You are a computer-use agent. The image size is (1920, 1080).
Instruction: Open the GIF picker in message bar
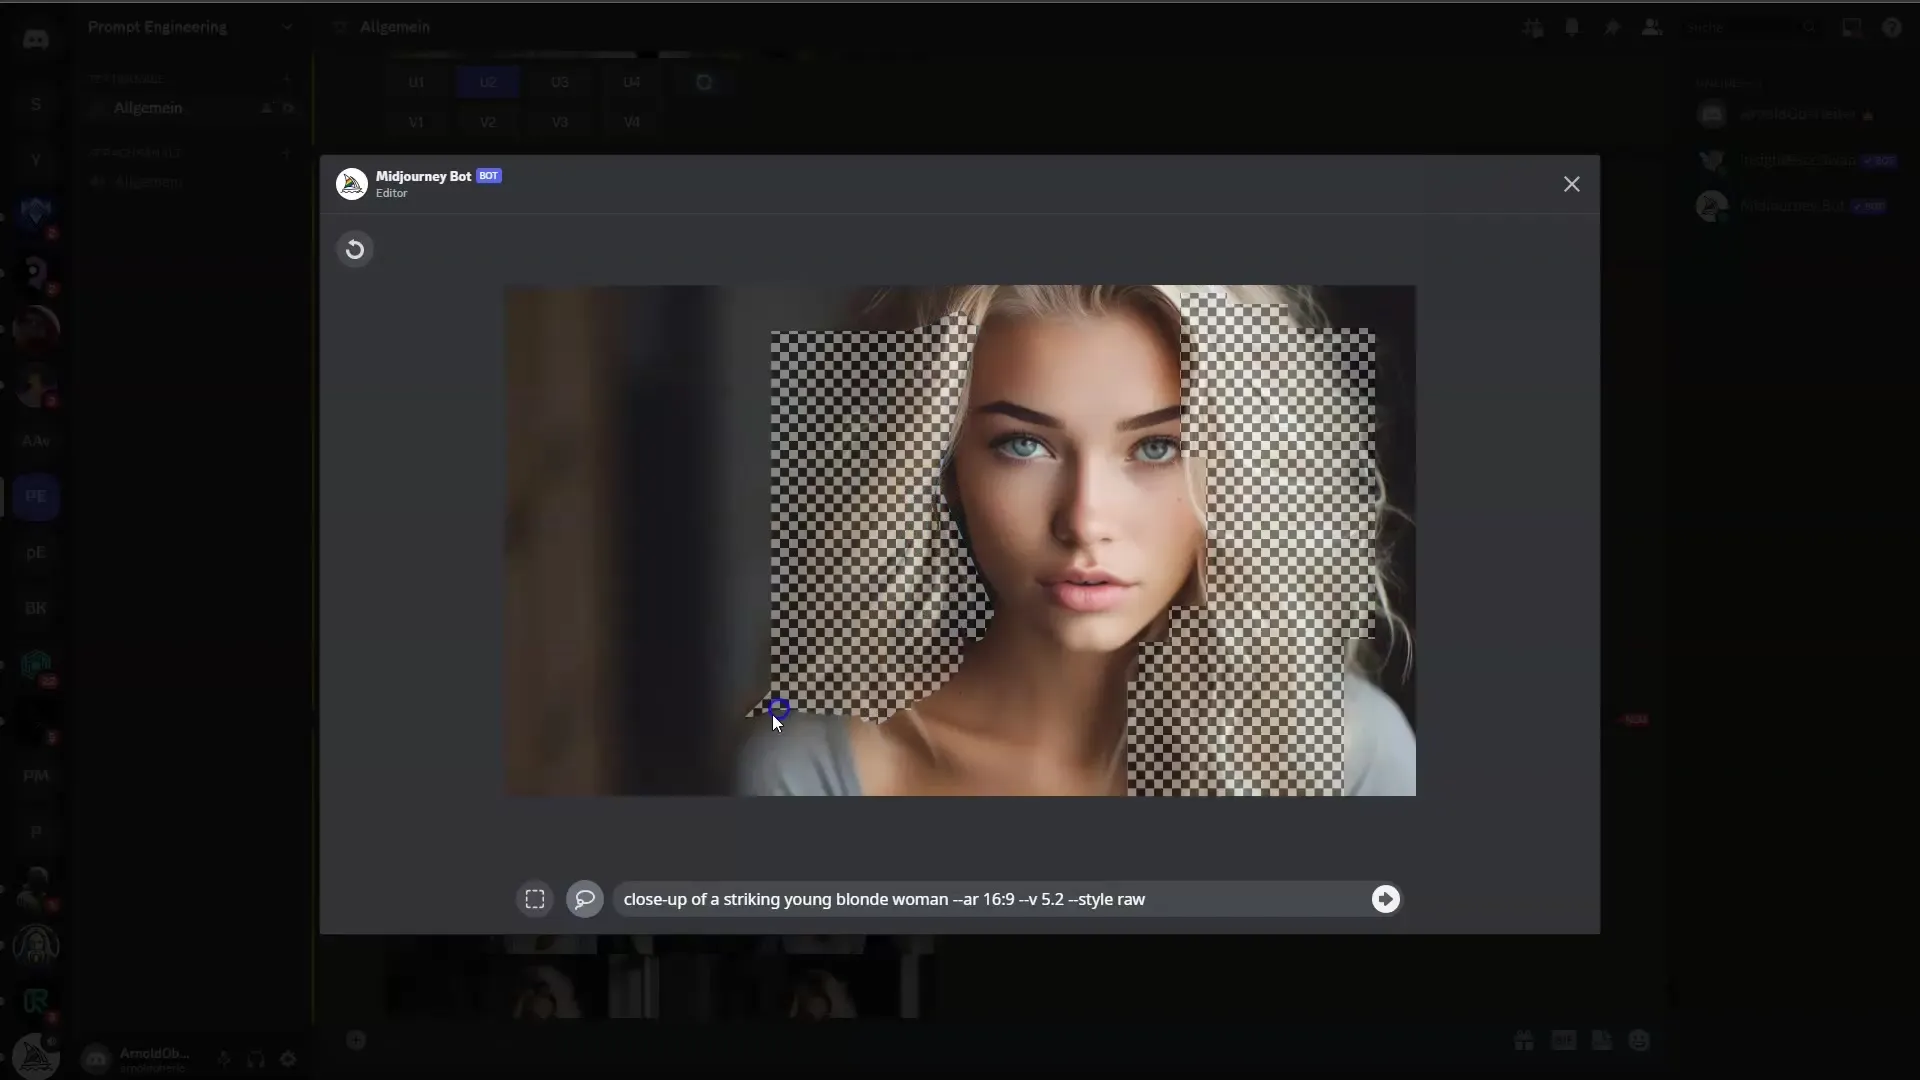pyautogui.click(x=1563, y=1041)
